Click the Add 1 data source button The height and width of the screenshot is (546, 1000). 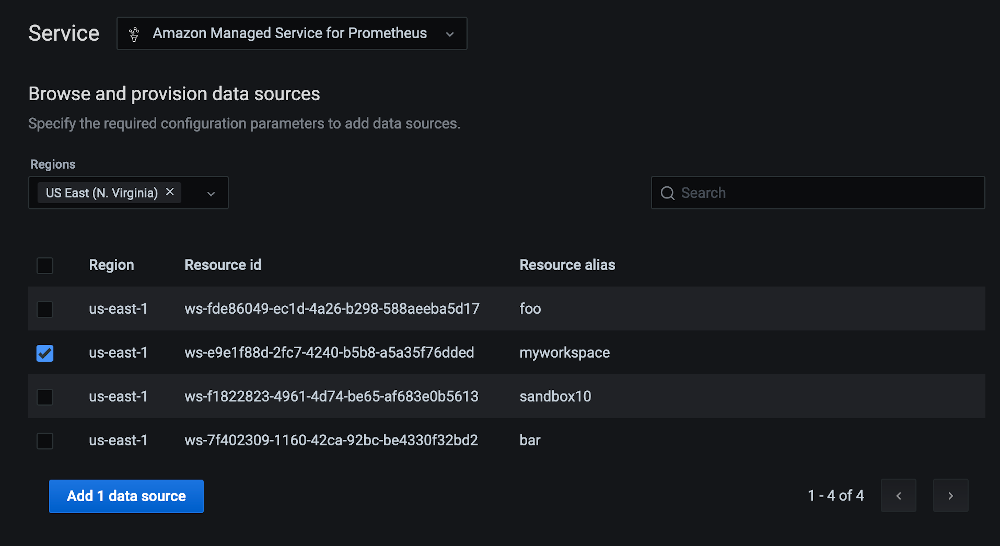coord(126,496)
